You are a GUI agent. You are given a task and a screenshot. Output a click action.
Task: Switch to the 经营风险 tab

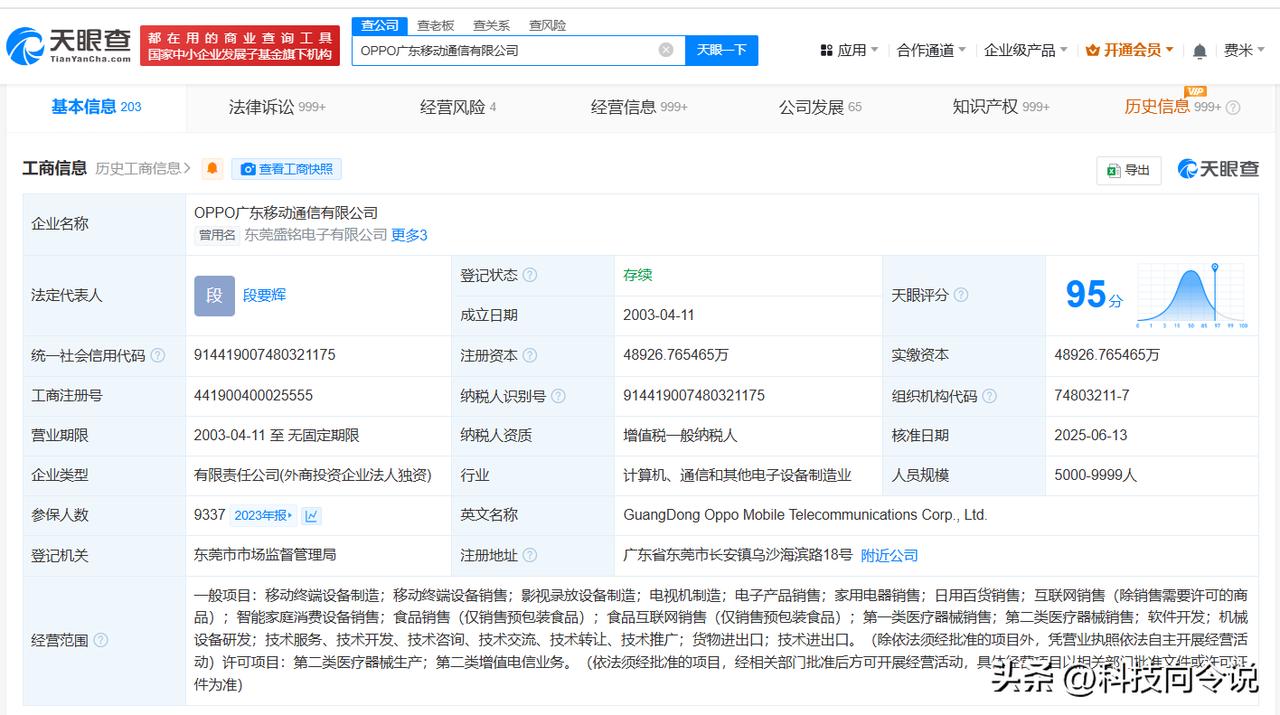458,107
